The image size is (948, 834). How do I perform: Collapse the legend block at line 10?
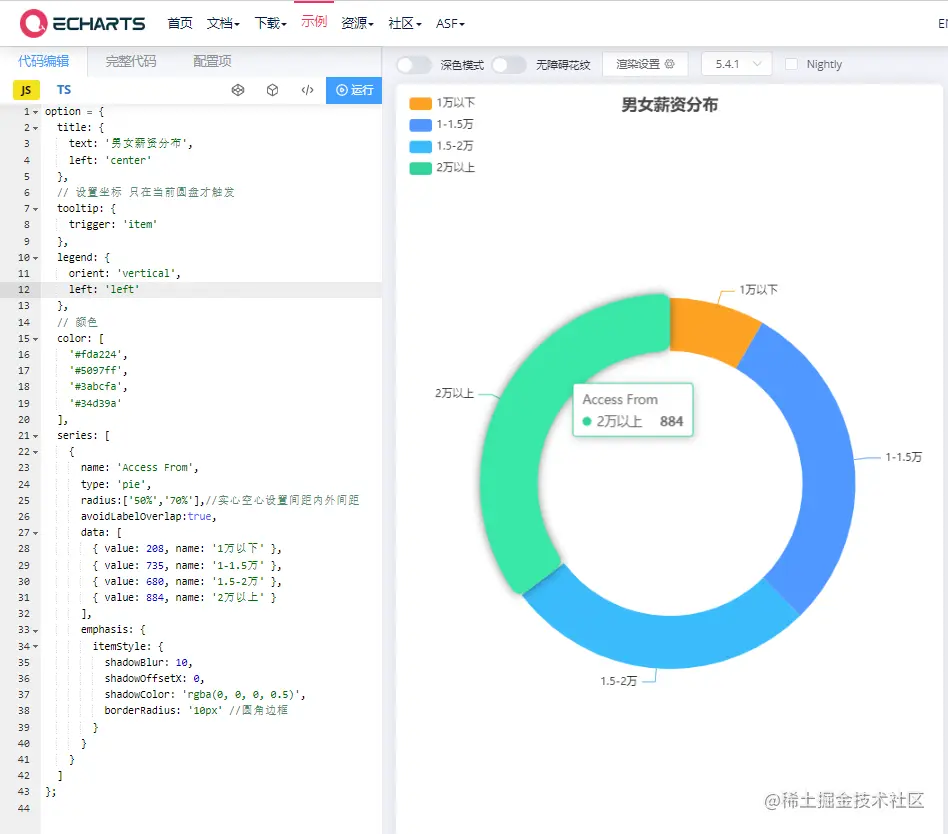(x=36, y=258)
